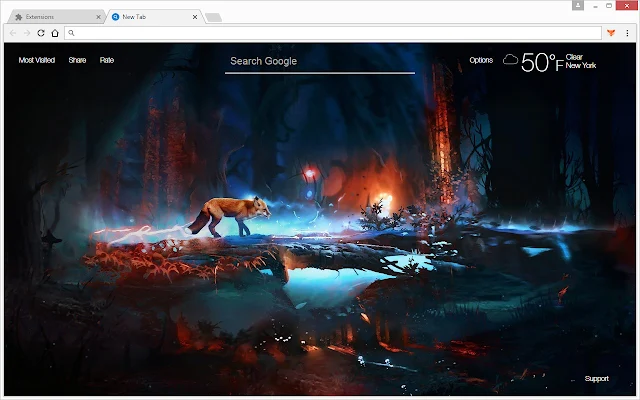Focus the browser address bar
This screenshot has width=640, height=400.
pos(333,33)
